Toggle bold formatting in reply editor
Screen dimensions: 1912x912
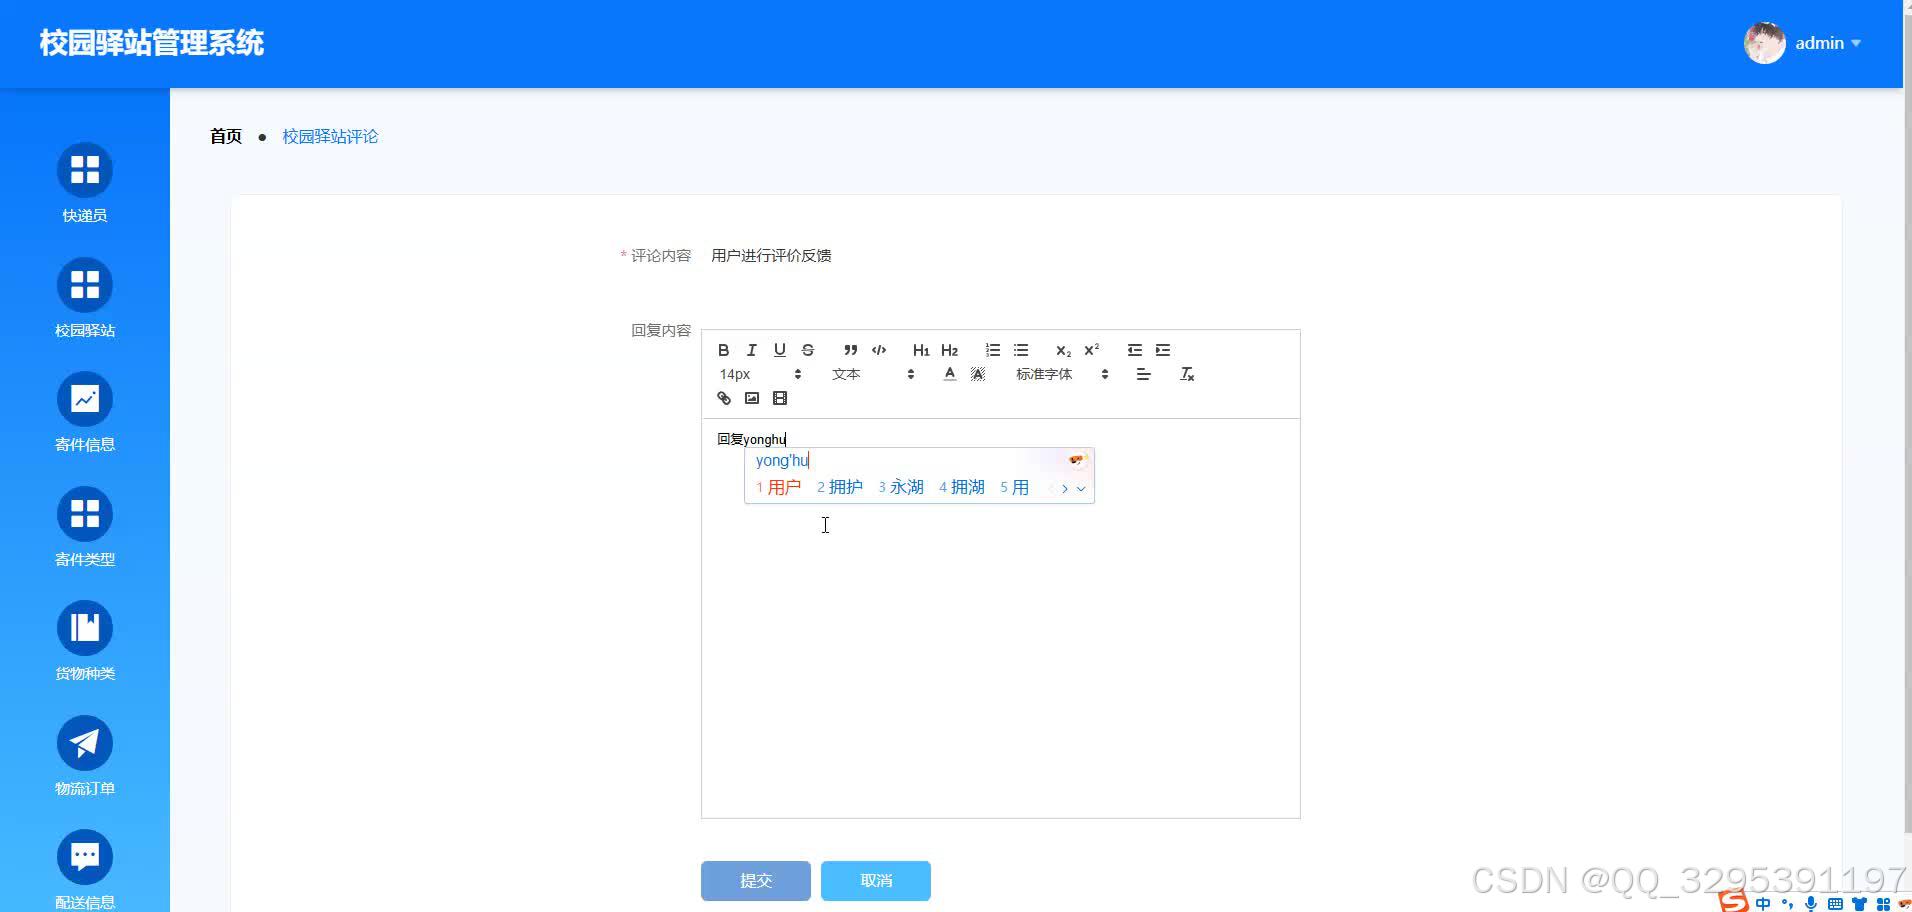coord(724,350)
